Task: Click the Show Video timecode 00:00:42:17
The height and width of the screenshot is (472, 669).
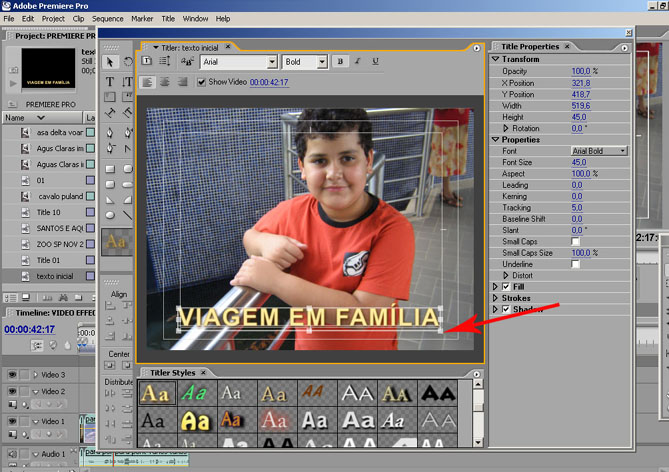Action: (269, 82)
